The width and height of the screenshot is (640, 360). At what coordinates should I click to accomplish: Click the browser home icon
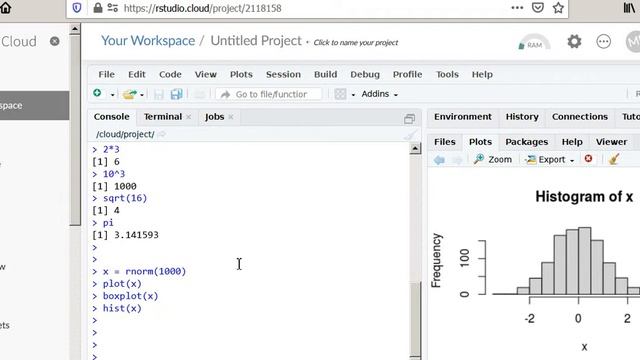[5, 7]
